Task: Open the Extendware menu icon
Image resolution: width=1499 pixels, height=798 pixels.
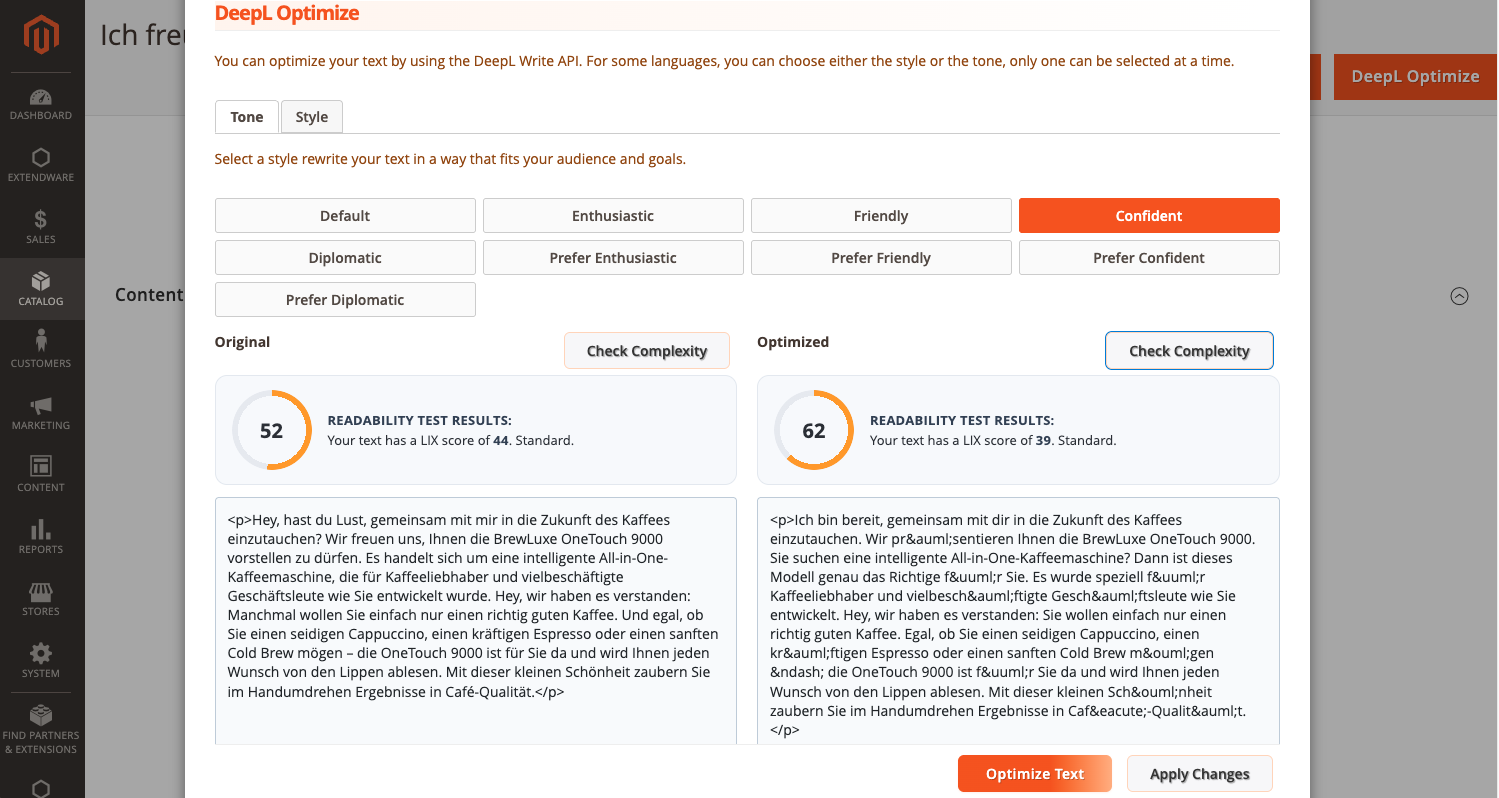Action: pos(41,158)
